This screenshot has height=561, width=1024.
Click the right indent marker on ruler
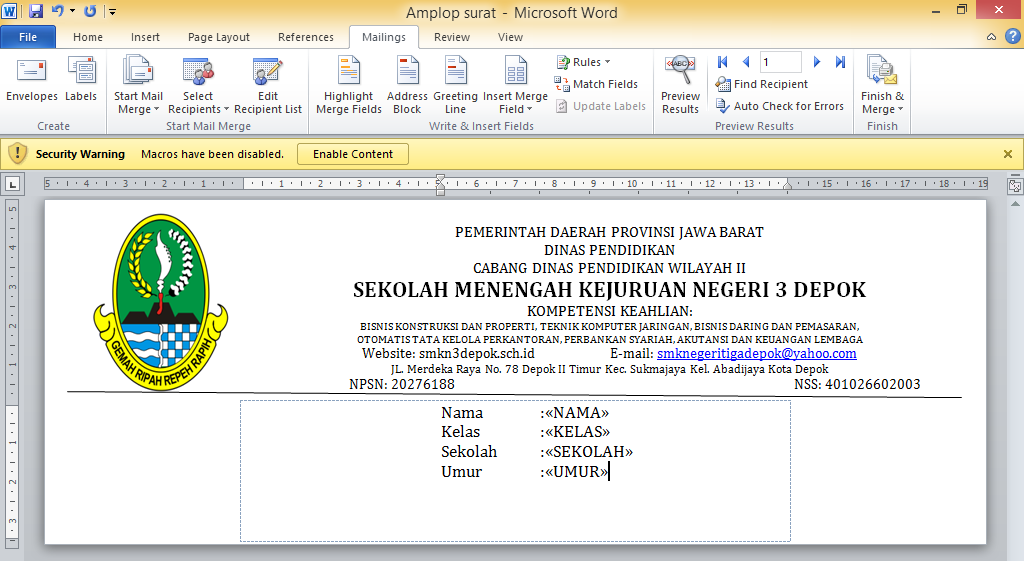click(788, 186)
